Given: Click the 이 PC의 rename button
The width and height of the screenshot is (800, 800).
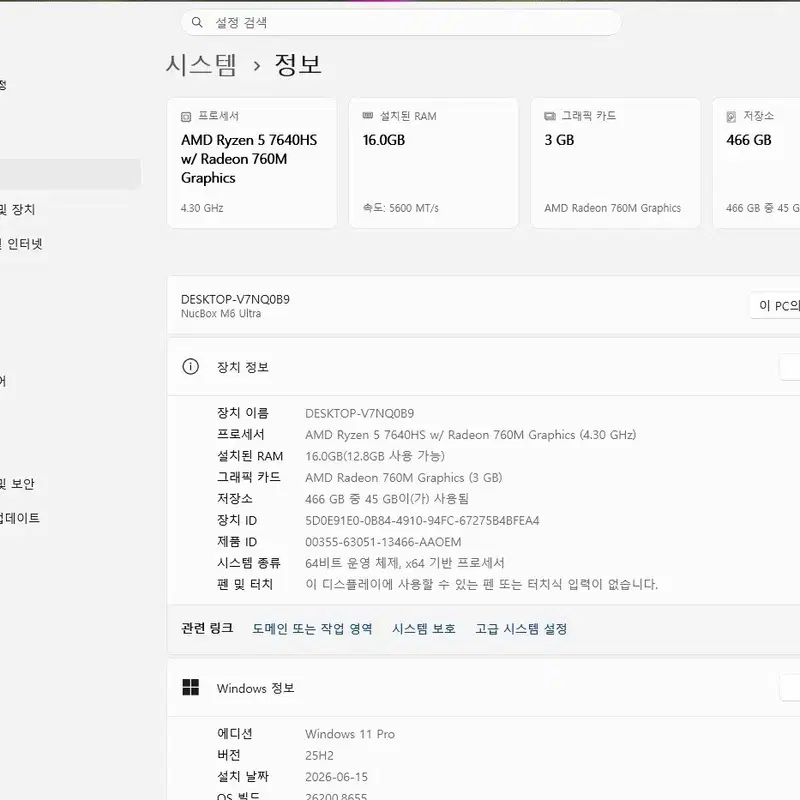Looking at the screenshot, I should click(775, 306).
